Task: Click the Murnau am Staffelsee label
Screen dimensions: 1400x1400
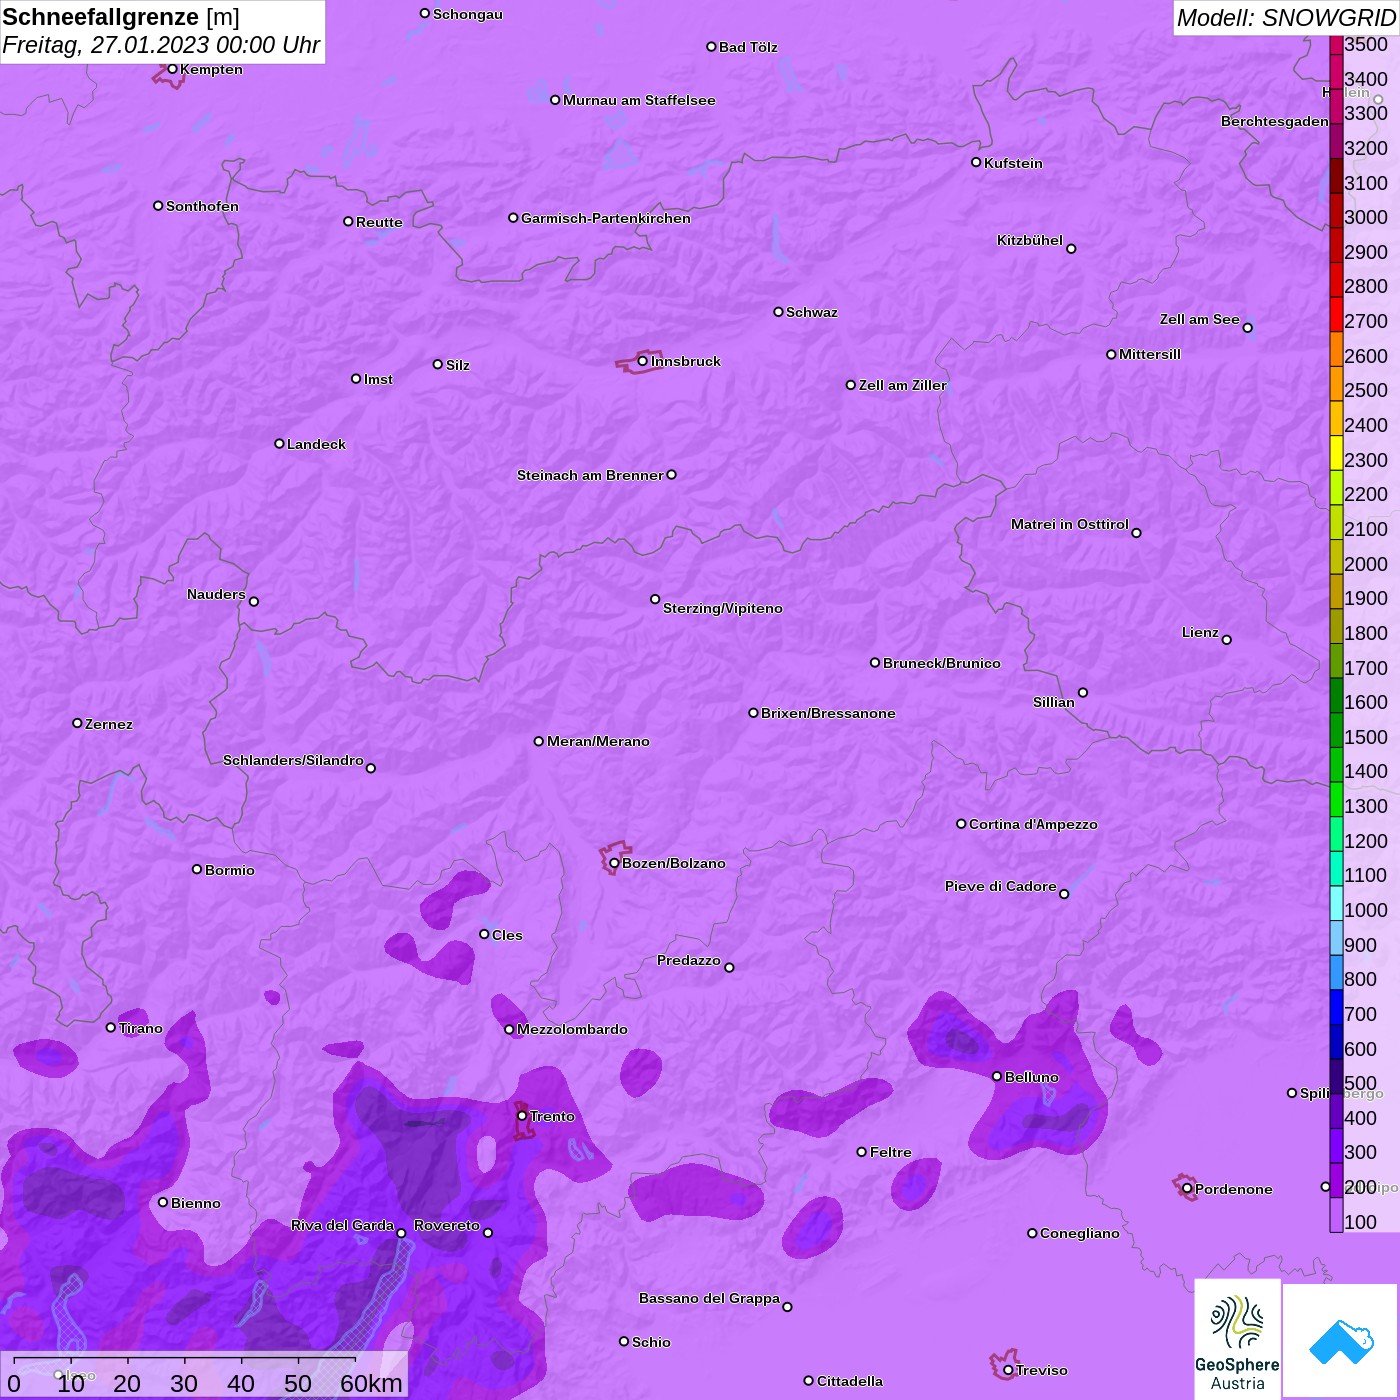Action: 639,100
